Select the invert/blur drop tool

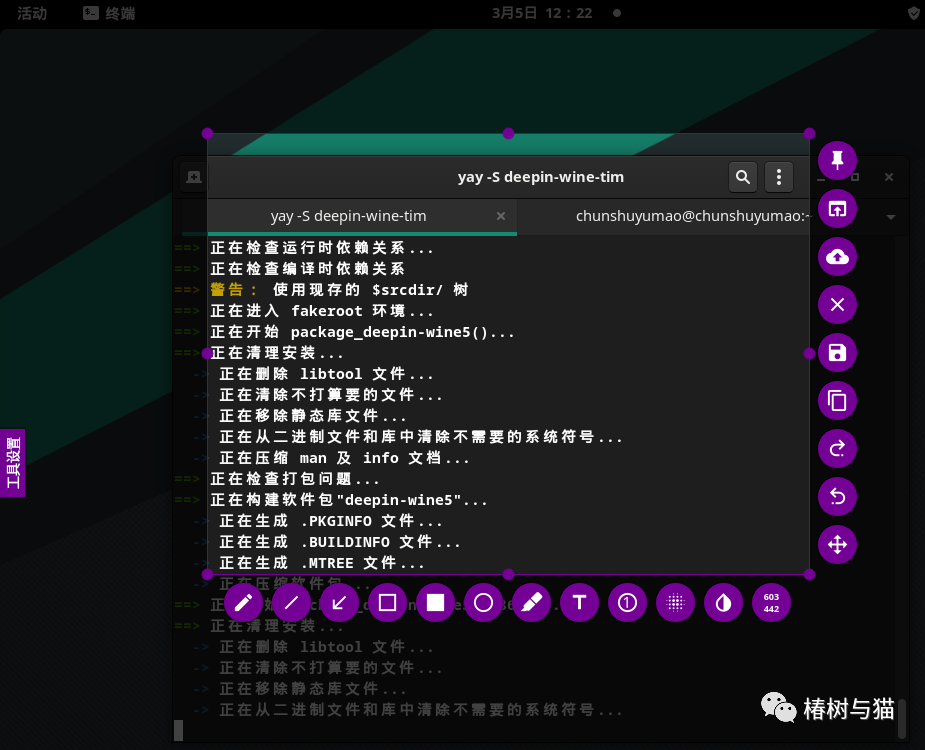[x=723, y=602]
